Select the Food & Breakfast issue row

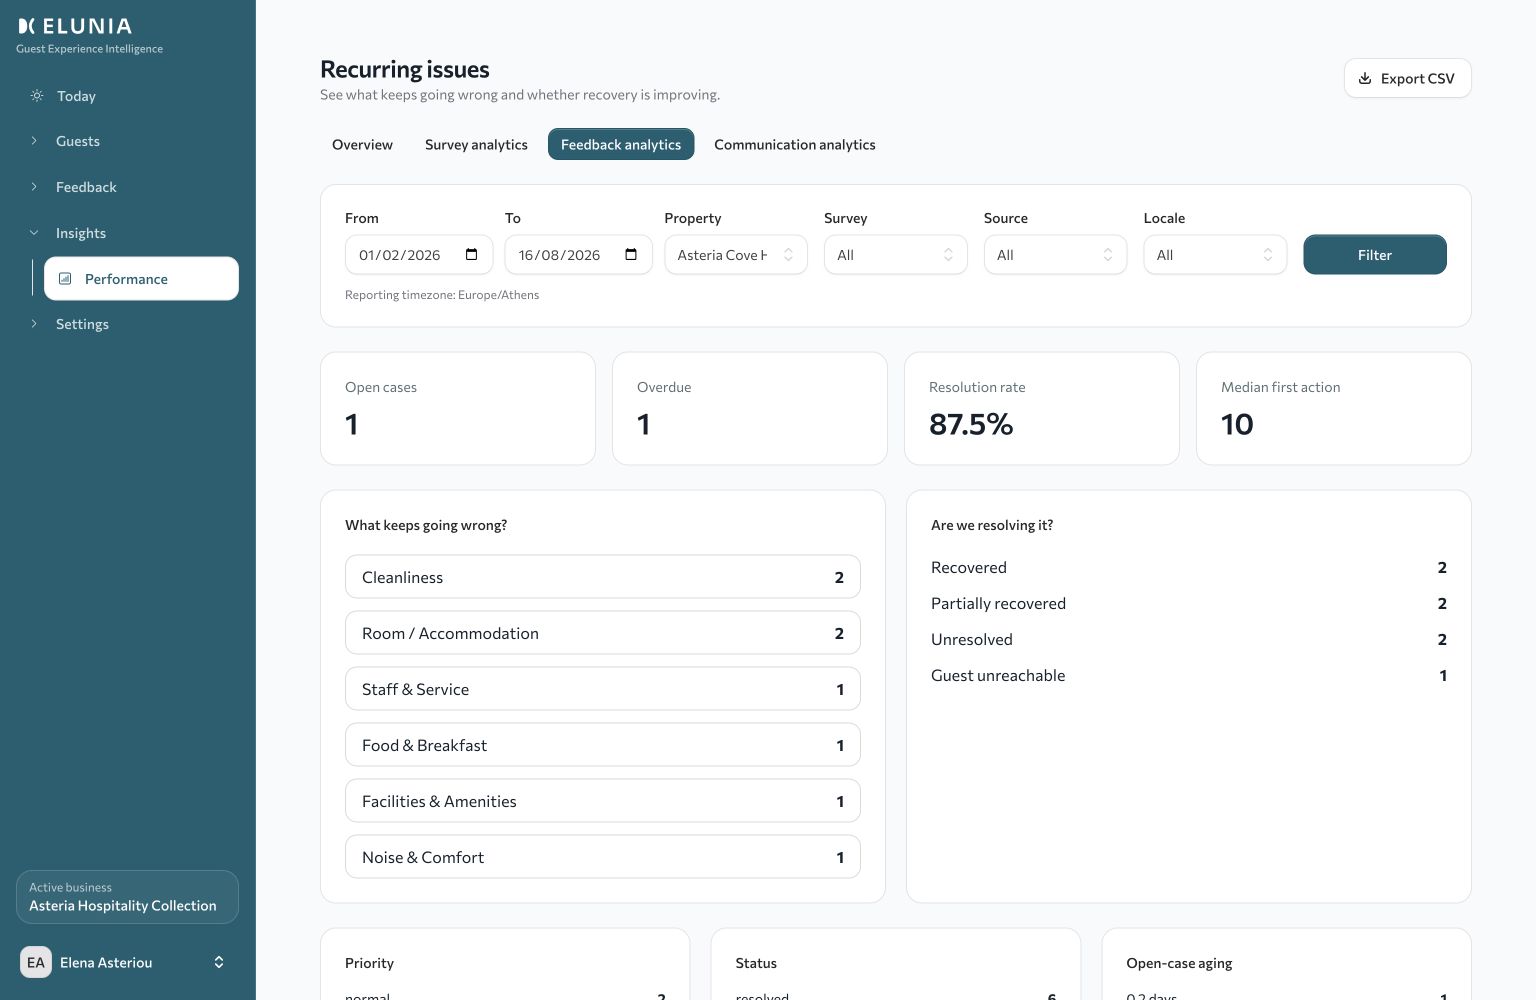[x=603, y=745]
